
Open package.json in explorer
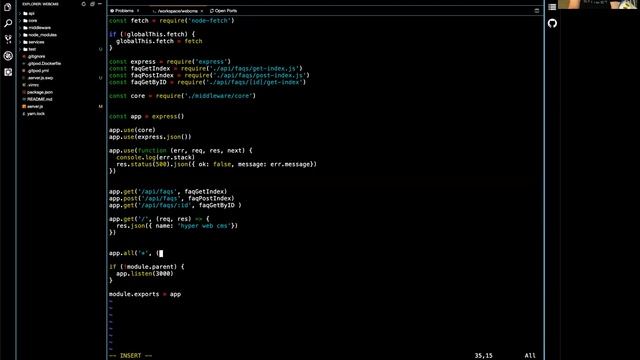(39, 92)
